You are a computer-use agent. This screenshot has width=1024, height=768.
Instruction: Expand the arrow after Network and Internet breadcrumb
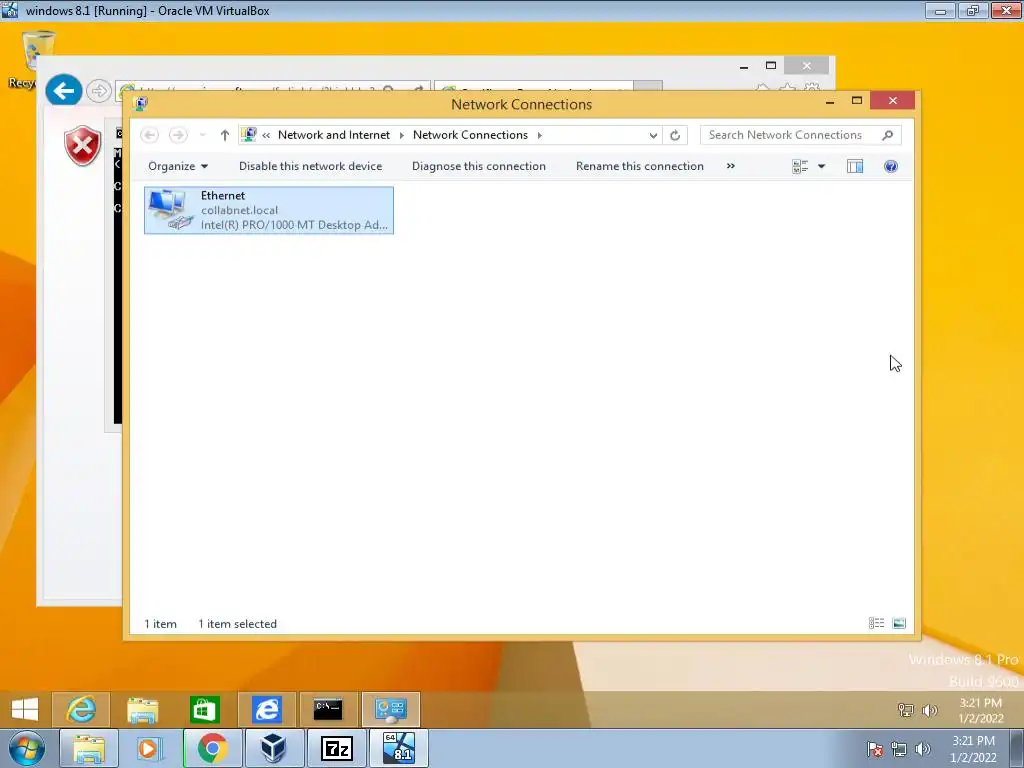coord(402,135)
